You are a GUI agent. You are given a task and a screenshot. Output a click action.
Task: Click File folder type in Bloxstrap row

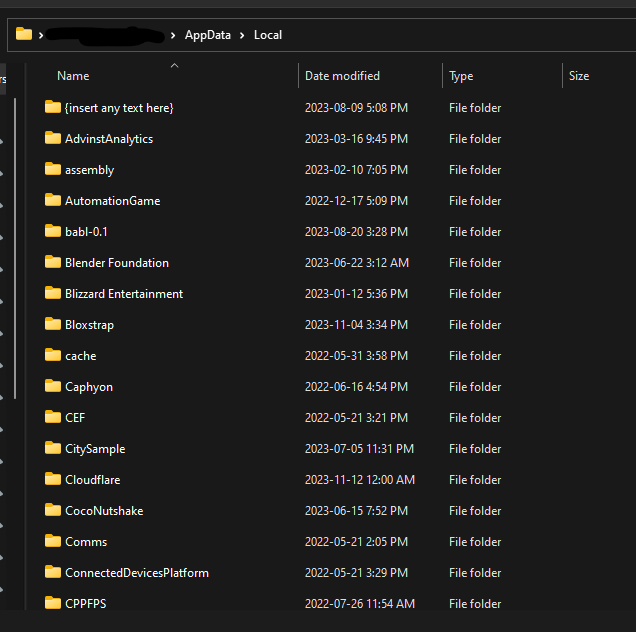coord(475,325)
